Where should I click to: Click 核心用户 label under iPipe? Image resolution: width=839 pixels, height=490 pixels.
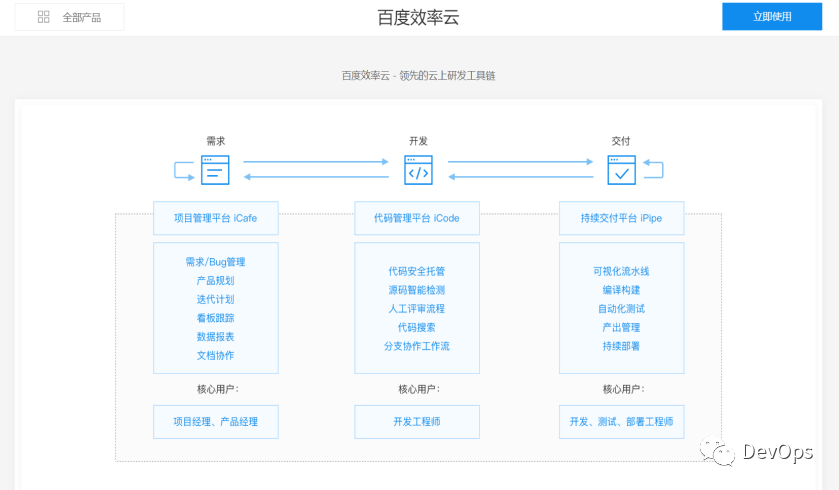pyautogui.click(x=623, y=389)
